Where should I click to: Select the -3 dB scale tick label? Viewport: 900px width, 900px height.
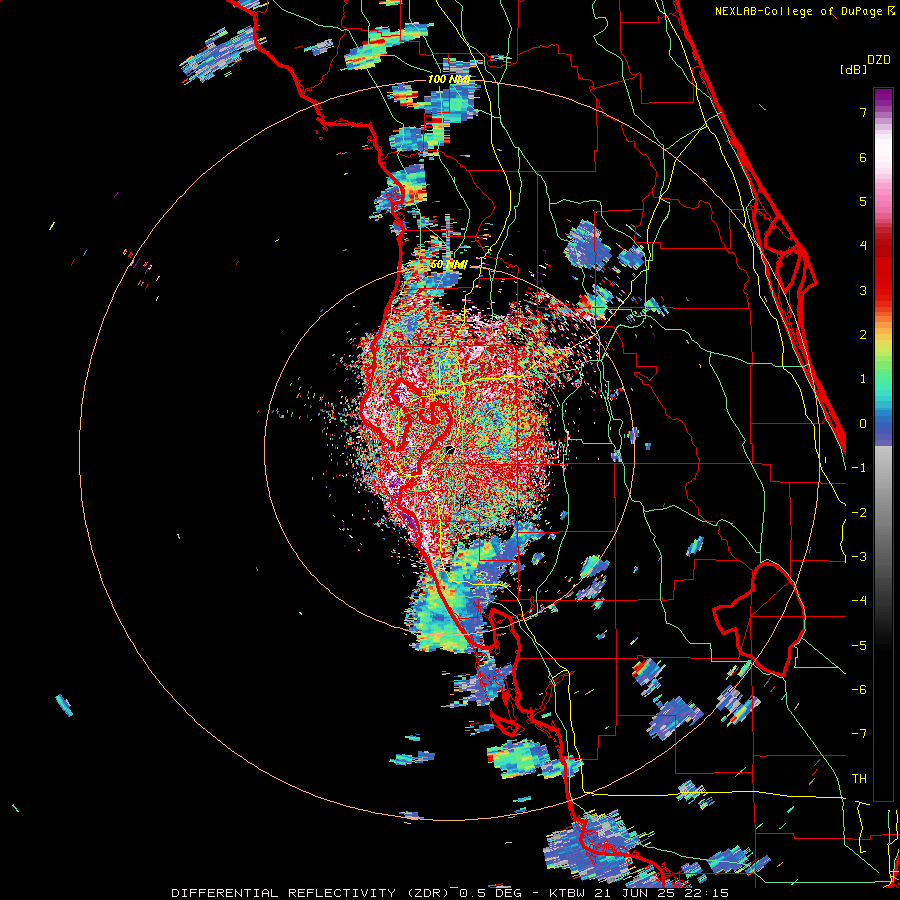(x=859, y=557)
